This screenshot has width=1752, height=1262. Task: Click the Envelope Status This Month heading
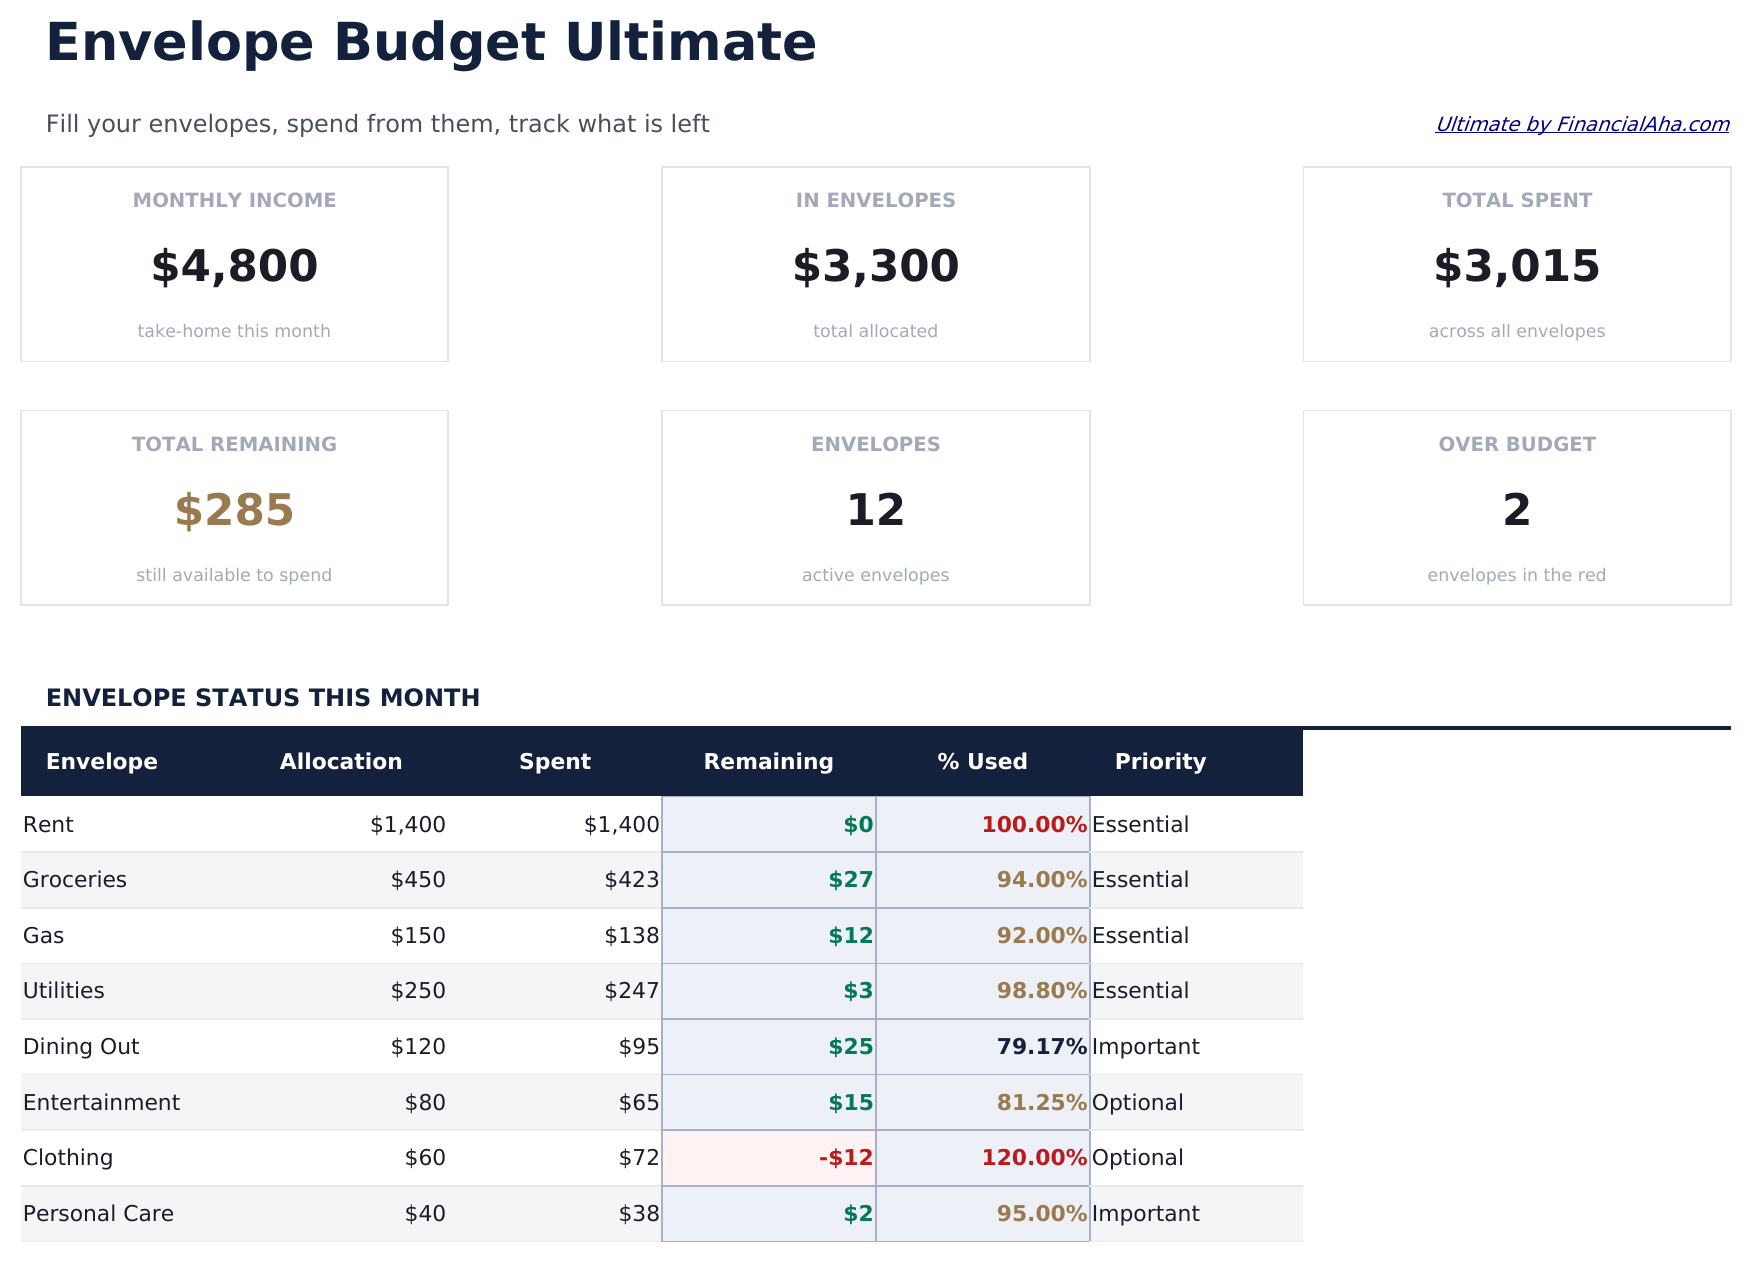point(263,697)
